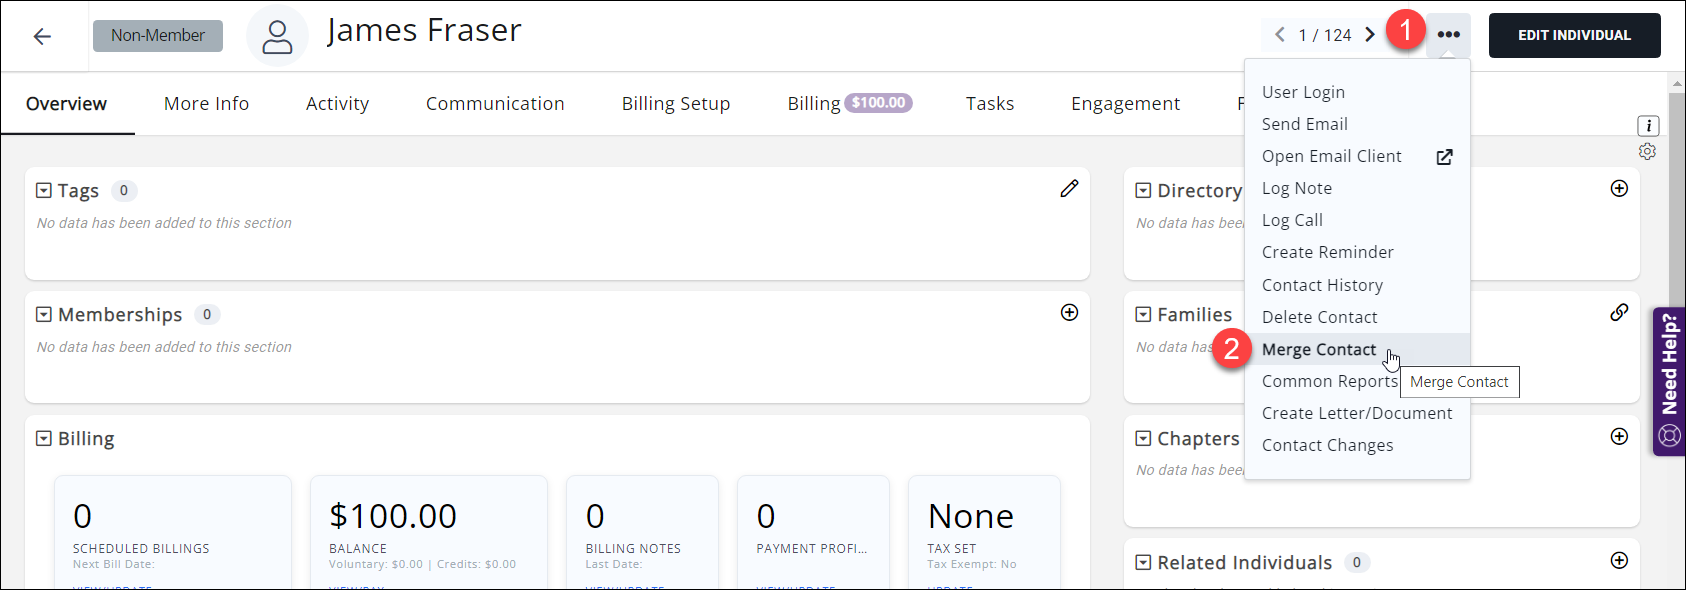The height and width of the screenshot is (590, 1686).
Task: Select Merge Contact menu item
Action: [1357, 349]
